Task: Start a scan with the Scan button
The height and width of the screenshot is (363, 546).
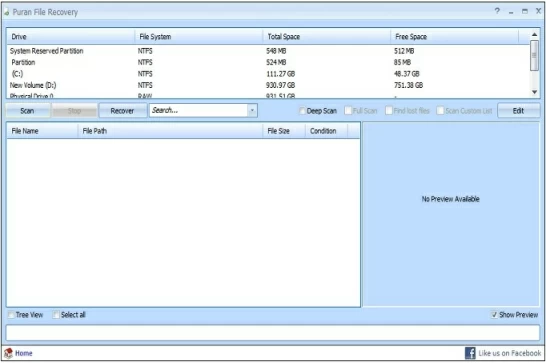Action: 28,111
